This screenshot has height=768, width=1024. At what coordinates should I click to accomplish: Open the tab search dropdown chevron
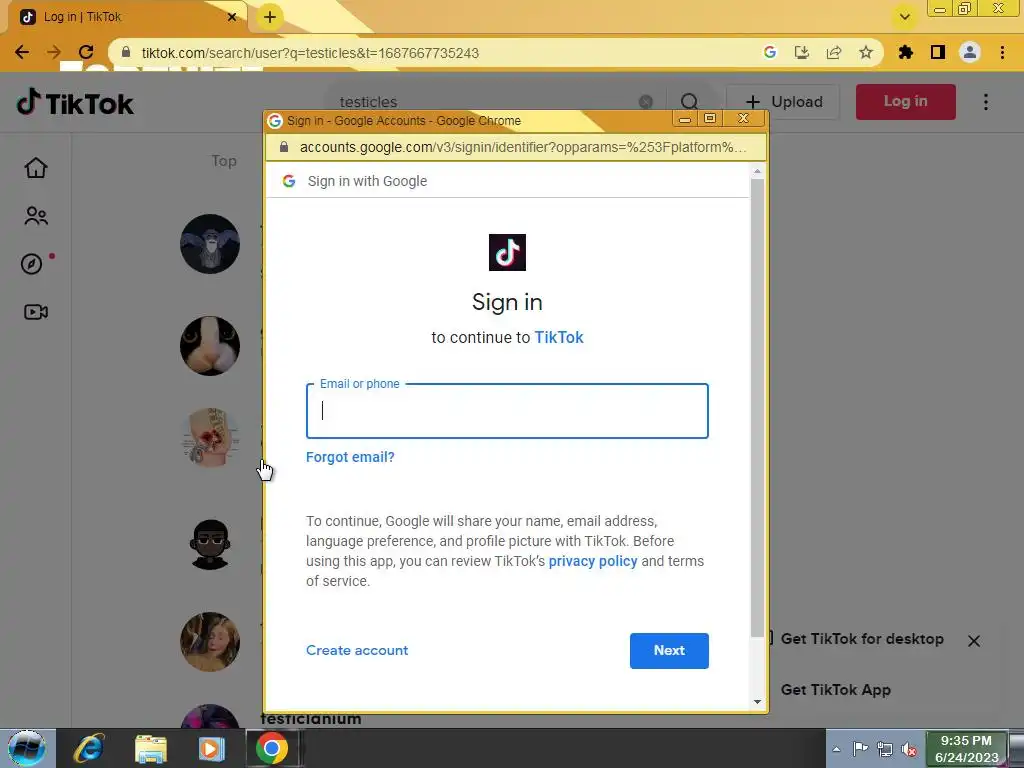pos(904,17)
